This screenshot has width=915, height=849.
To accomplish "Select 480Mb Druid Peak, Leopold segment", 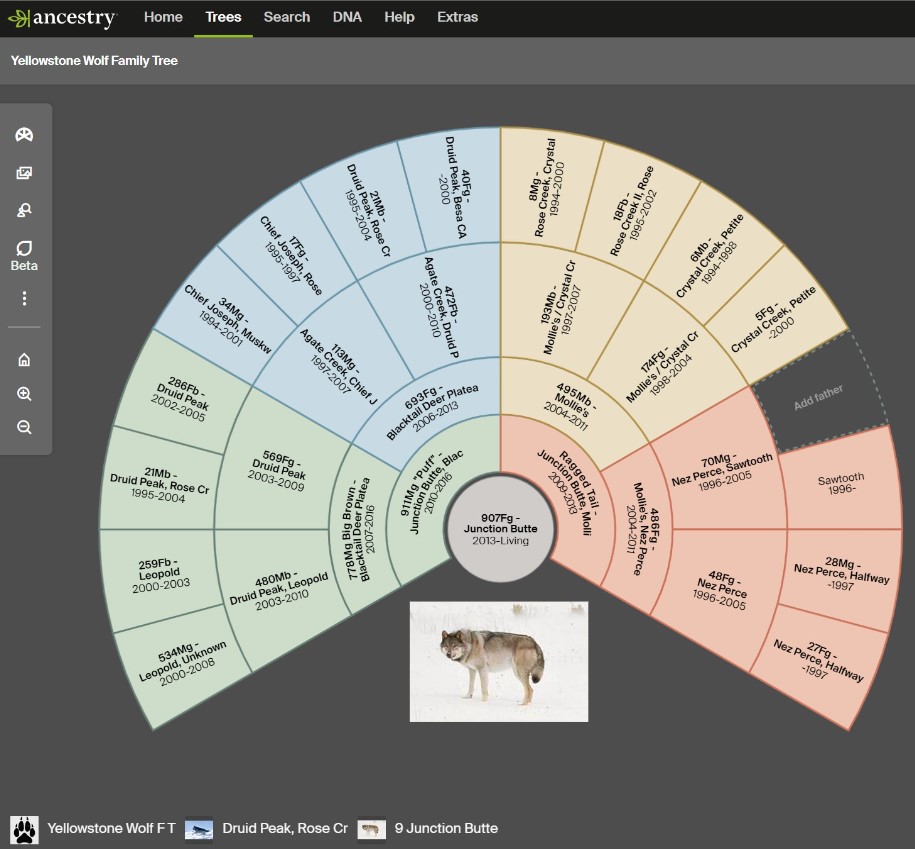I will point(279,591).
